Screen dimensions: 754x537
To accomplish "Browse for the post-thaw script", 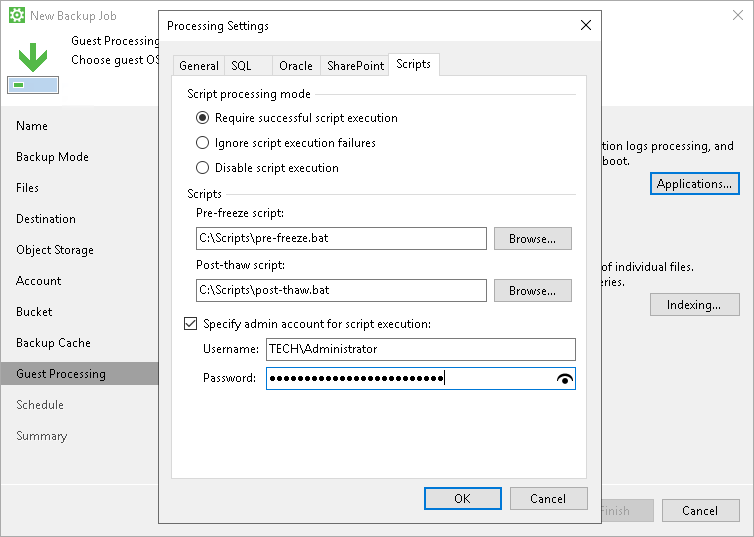I will pyautogui.click(x=531, y=291).
